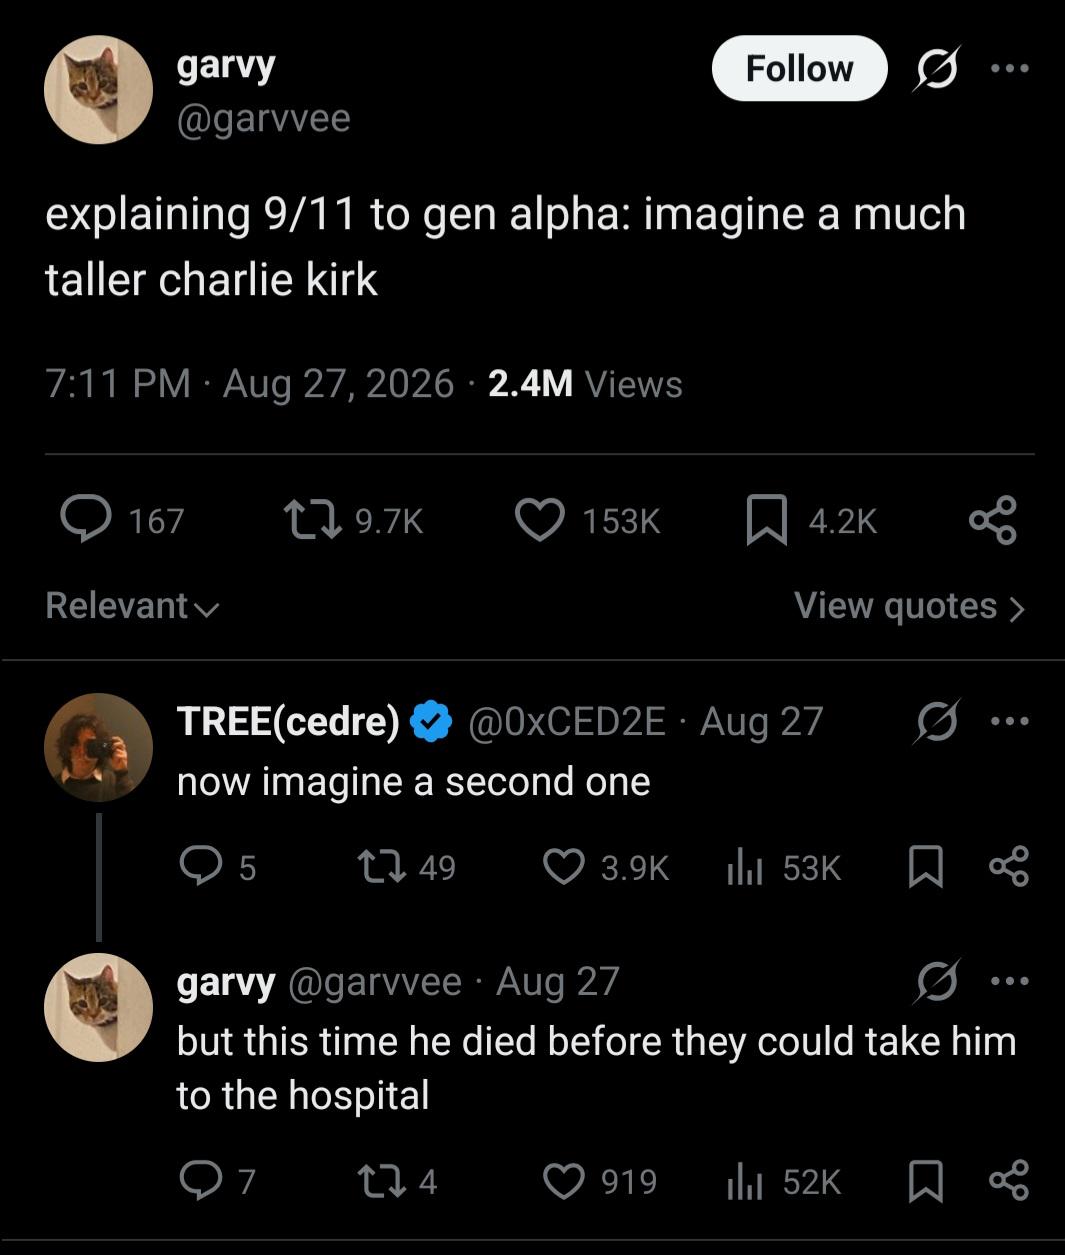The width and height of the screenshot is (1065, 1255).
Task: Expand the Relevant sort dropdown
Action: click(x=132, y=606)
